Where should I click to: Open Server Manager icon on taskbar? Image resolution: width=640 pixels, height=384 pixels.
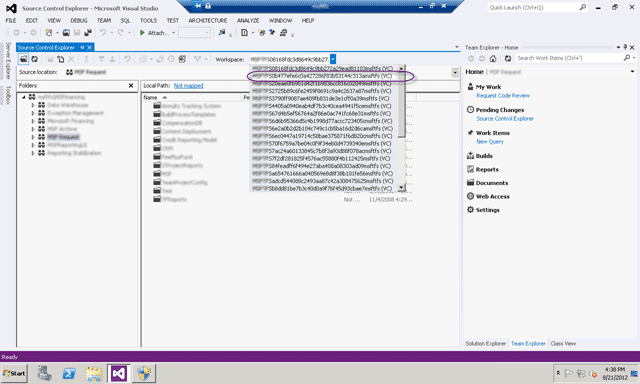pyautogui.click(x=44, y=373)
